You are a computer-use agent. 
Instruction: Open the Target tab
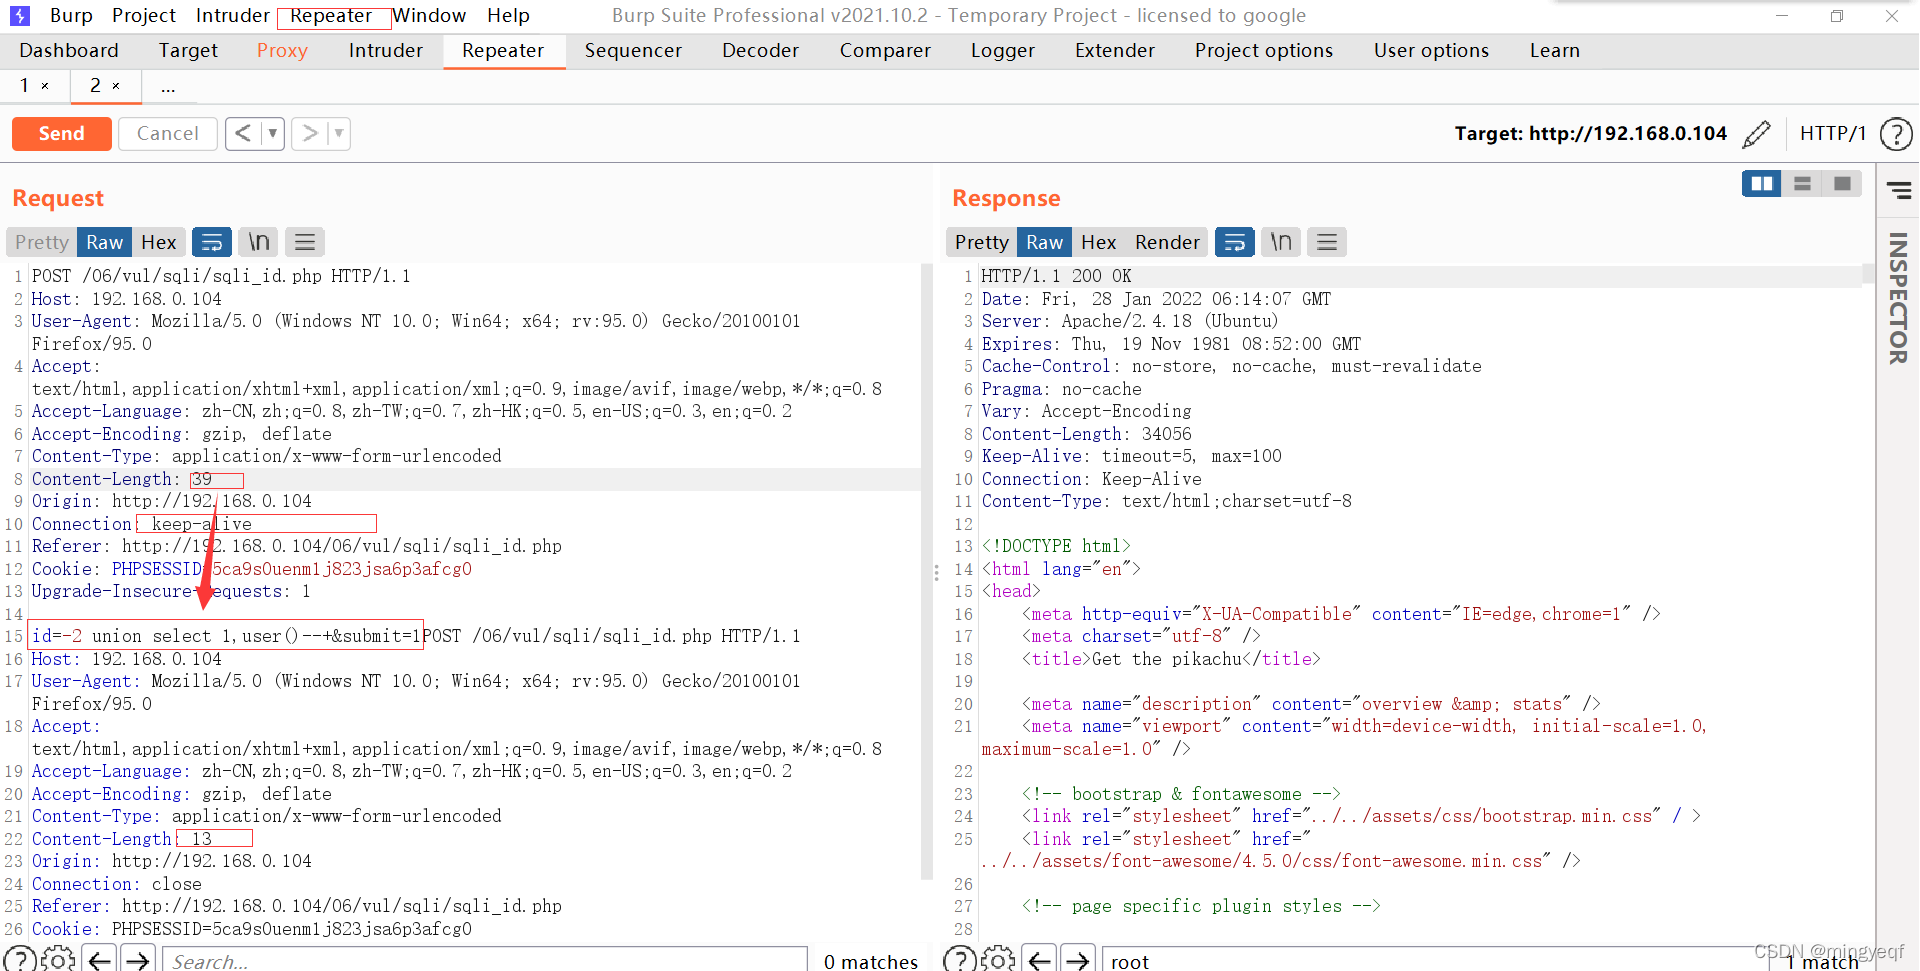[188, 51]
